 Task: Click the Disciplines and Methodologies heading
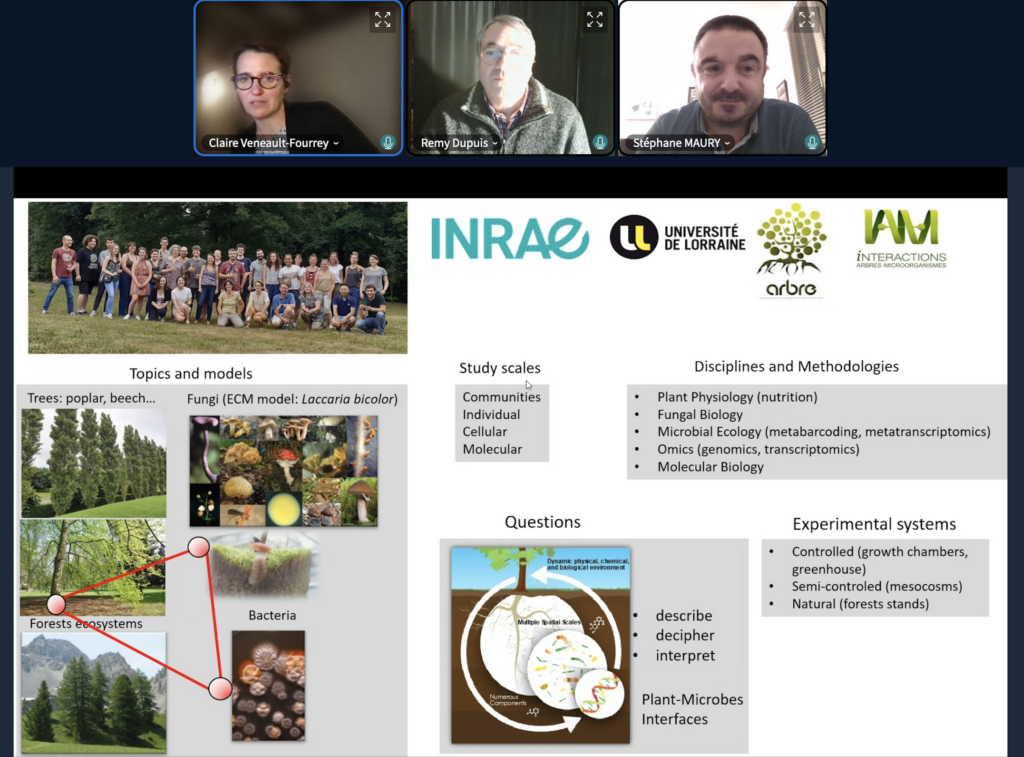pos(796,366)
